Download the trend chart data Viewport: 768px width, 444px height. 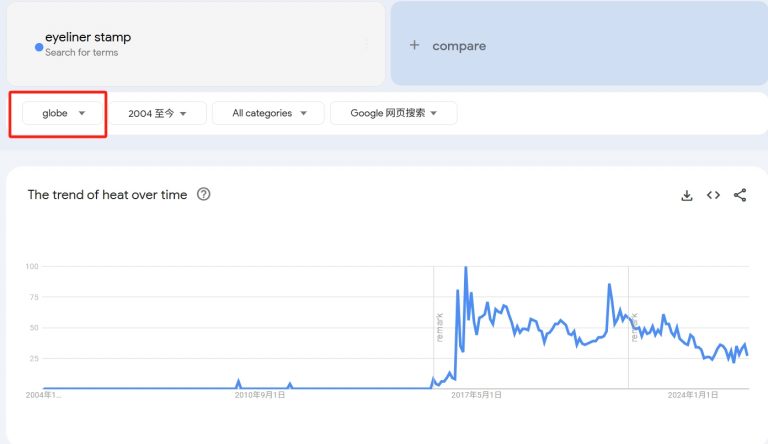click(x=687, y=196)
